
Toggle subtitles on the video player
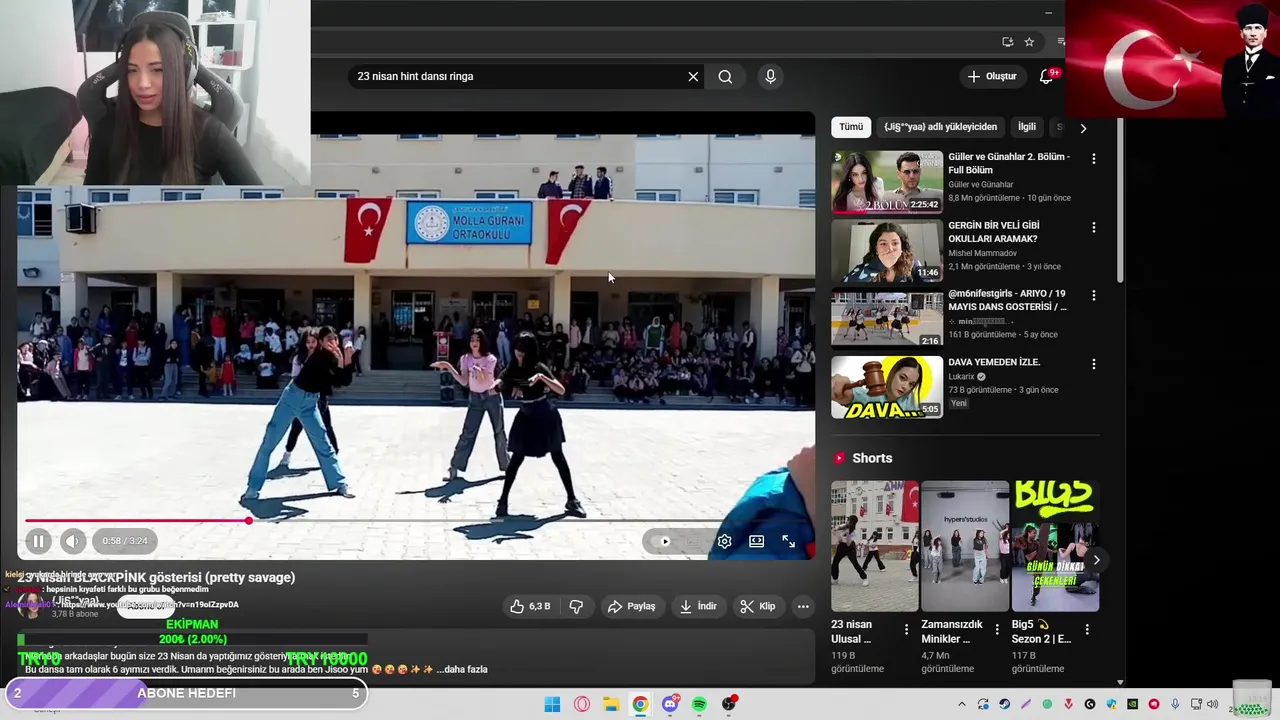click(x=693, y=541)
